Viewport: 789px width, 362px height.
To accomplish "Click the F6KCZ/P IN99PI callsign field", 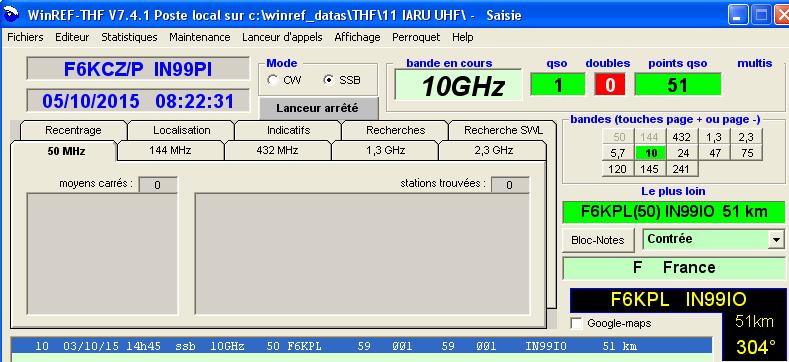I will (x=137, y=69).
